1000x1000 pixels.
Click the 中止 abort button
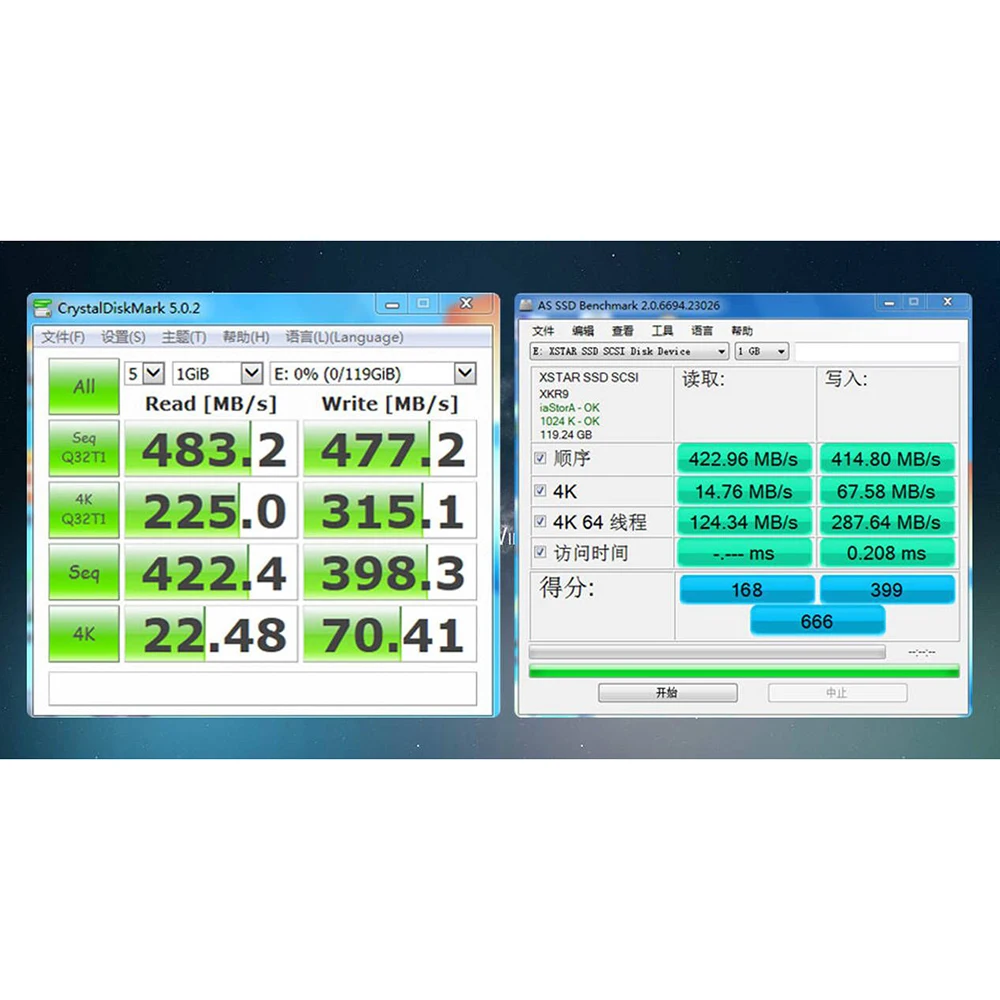837,692
